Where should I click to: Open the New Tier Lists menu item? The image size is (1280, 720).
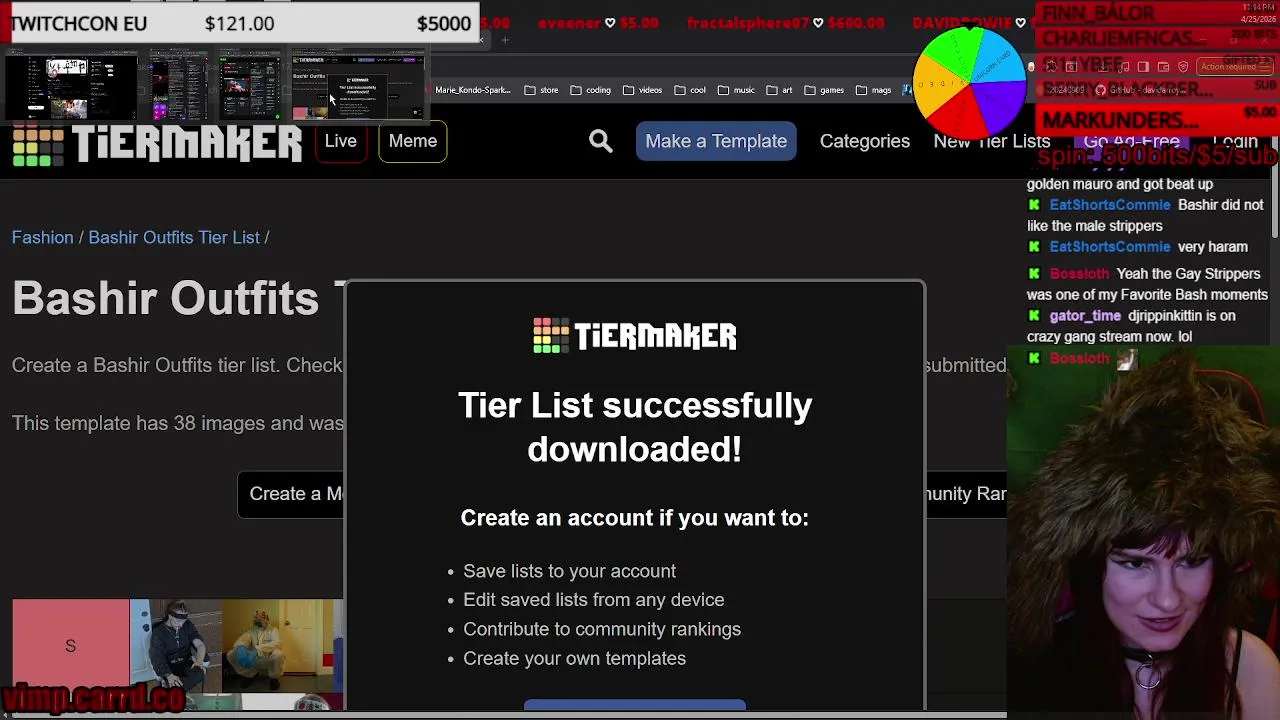tap(992, 141)
